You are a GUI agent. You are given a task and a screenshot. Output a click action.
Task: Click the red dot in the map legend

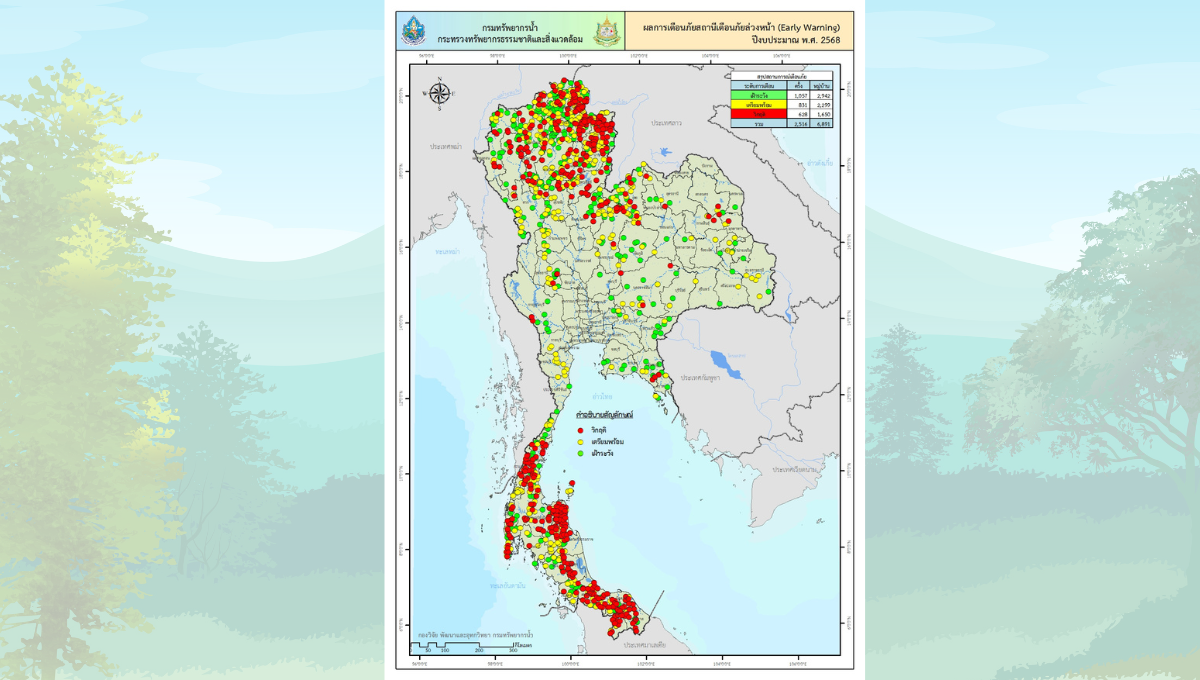coord(581,428)
